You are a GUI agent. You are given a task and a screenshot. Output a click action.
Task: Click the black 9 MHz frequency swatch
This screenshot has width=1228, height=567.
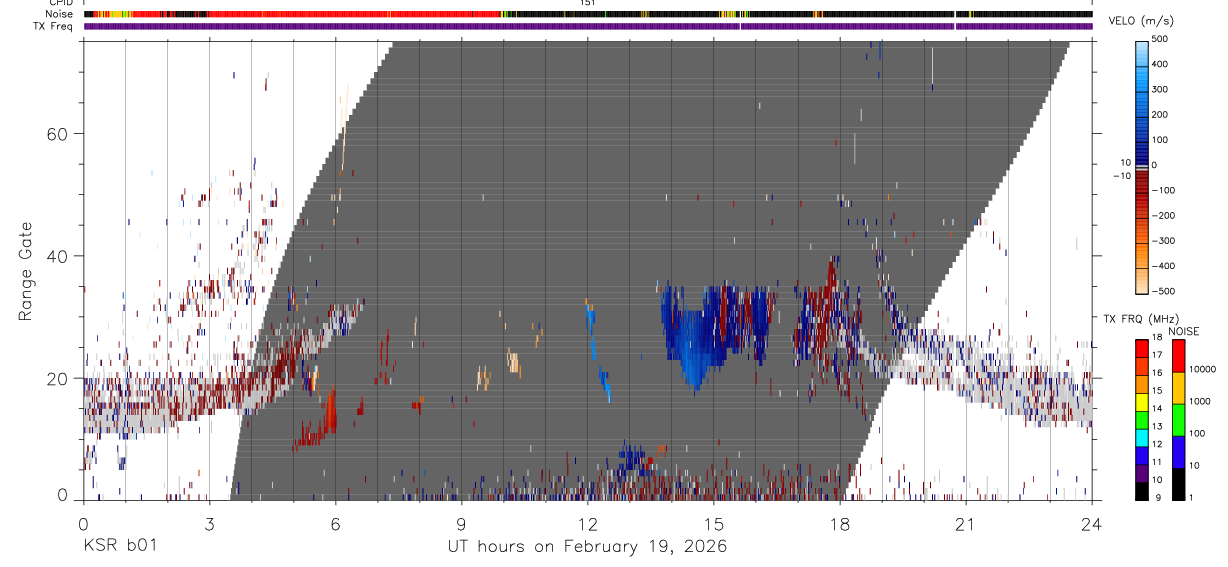point(1142,491)
